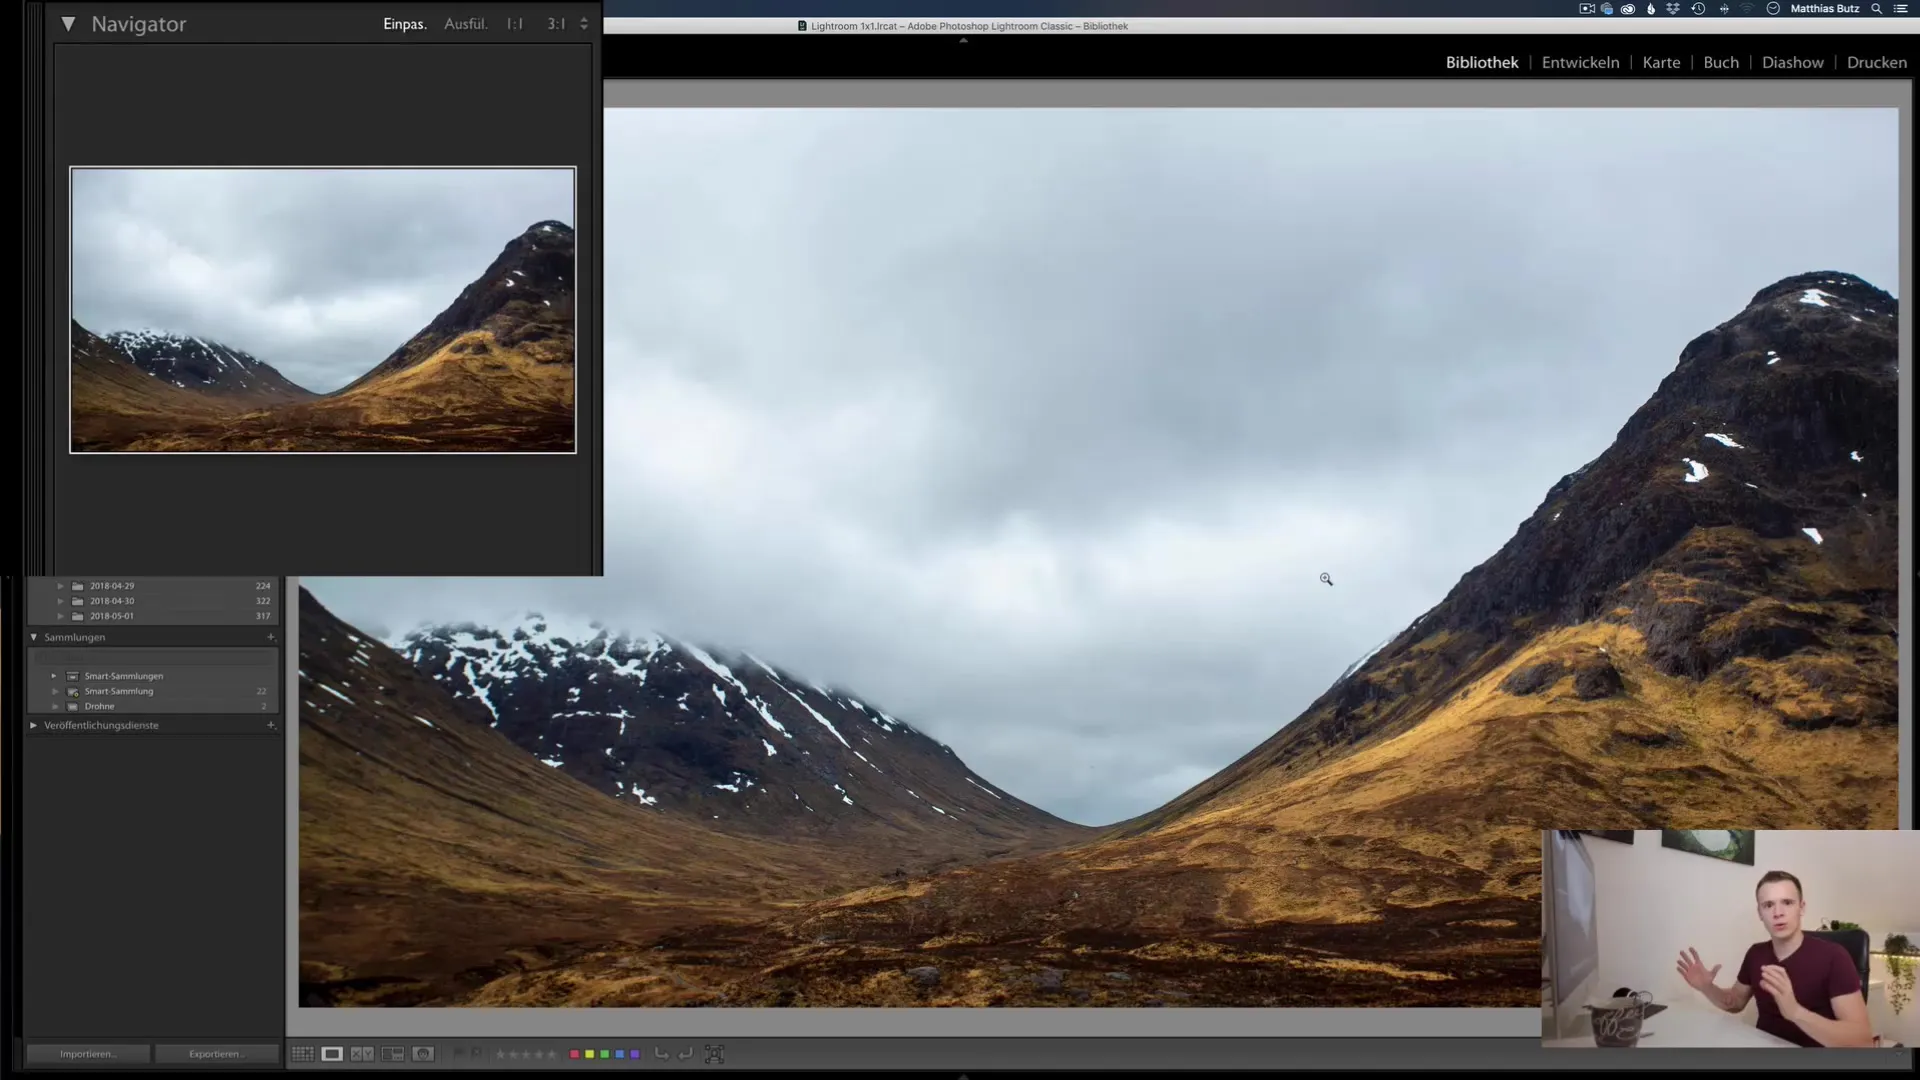Collapse the Navigator panel triangle
The width and height of the screenshot is (1920, 1080).
(x=68, y=24)
